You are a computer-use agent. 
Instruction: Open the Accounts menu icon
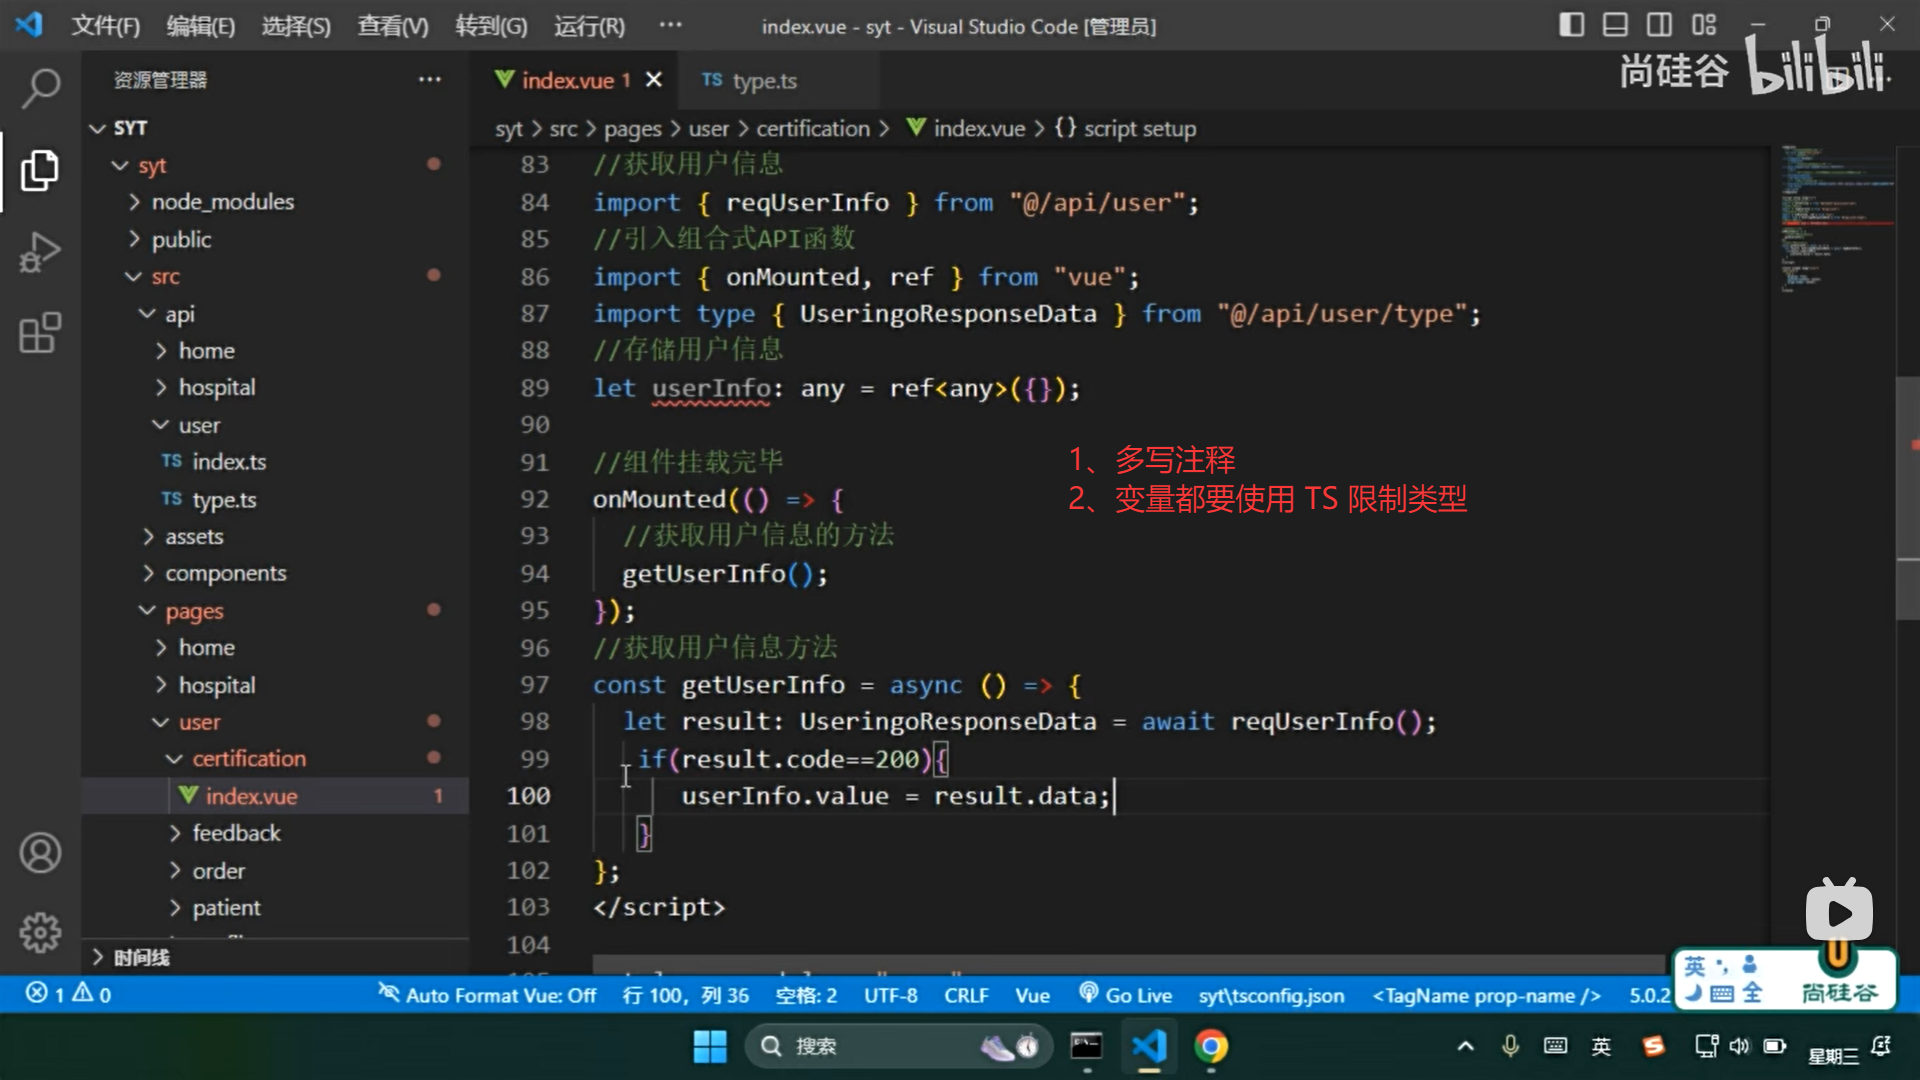[x=40, y=853]
